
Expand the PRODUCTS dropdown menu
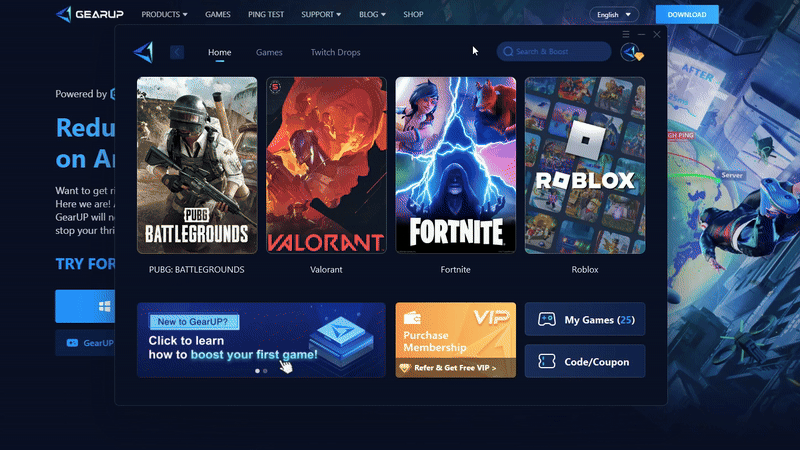click(164, 14)
